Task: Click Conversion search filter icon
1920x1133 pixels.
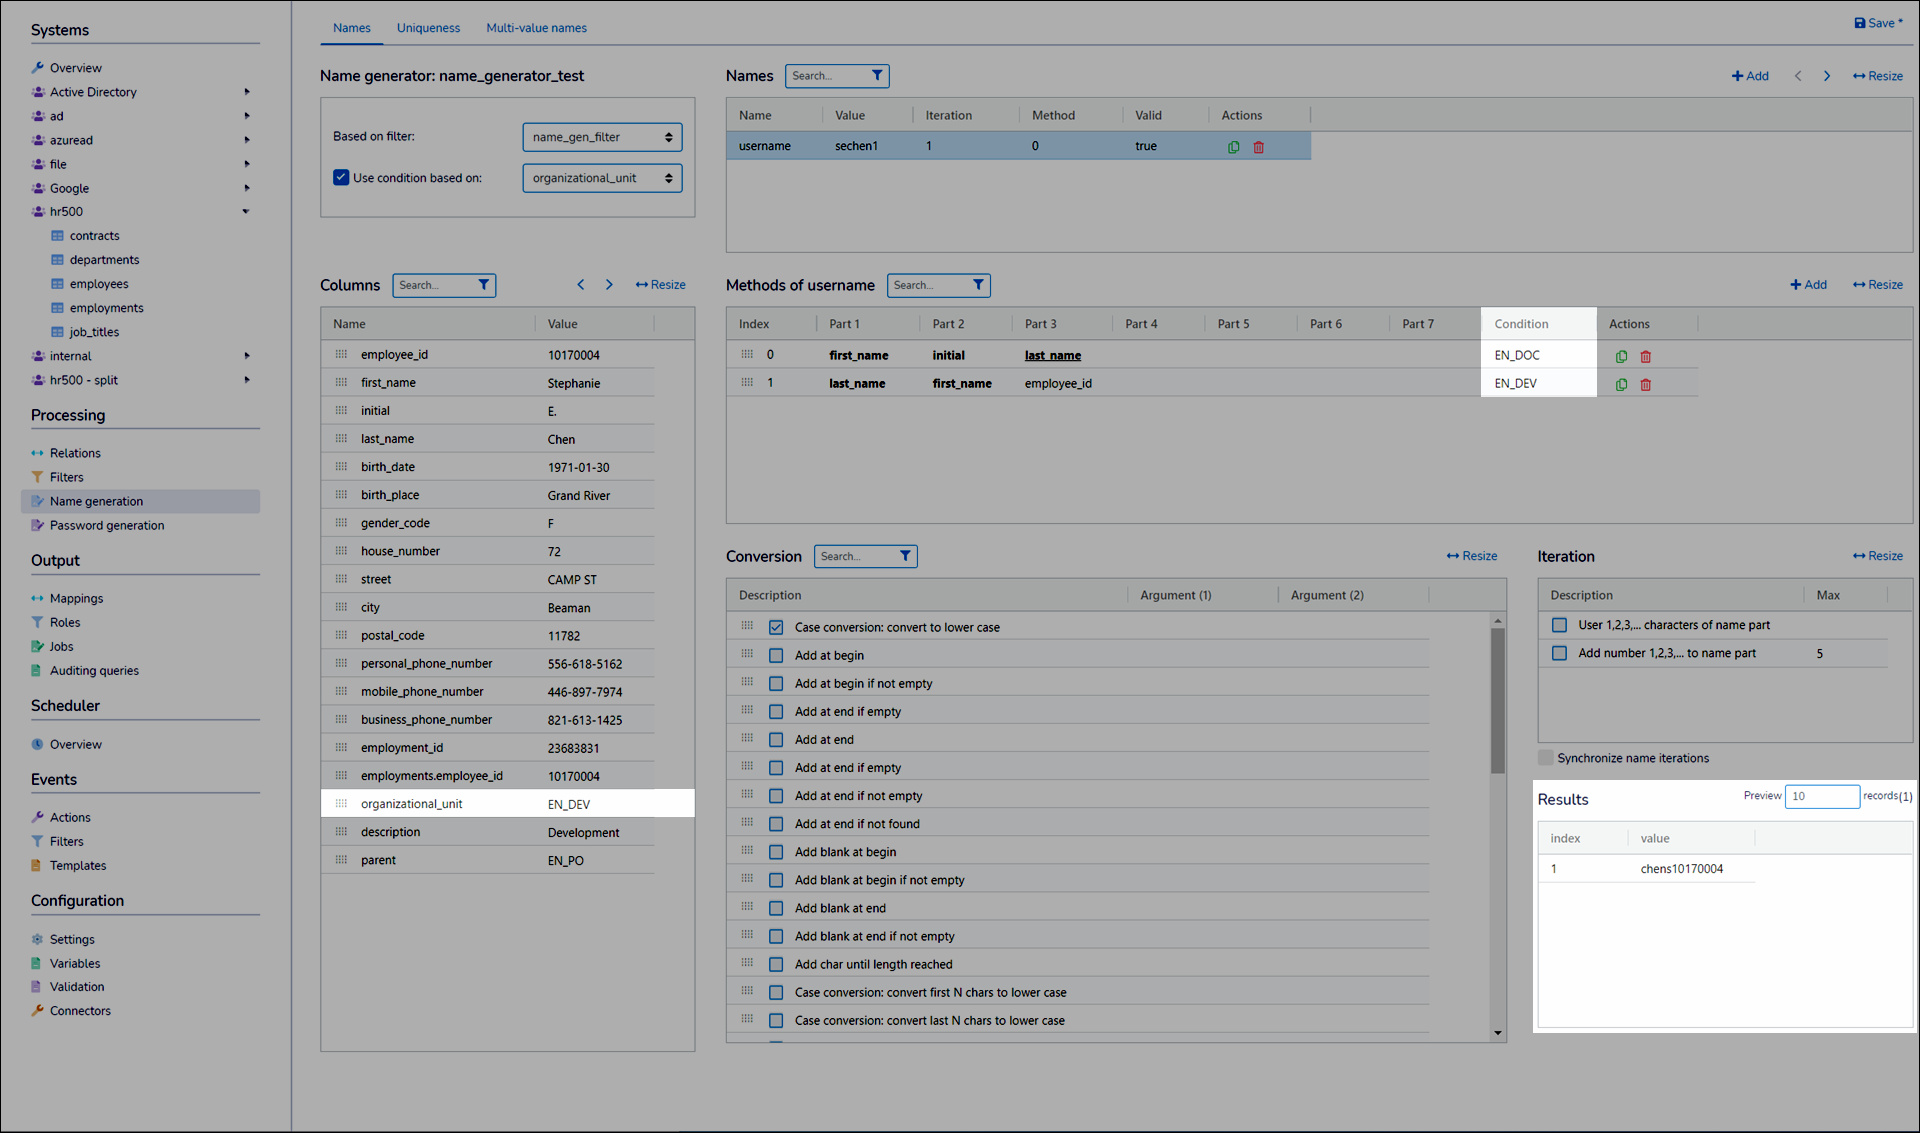Action: pos(905,556)
